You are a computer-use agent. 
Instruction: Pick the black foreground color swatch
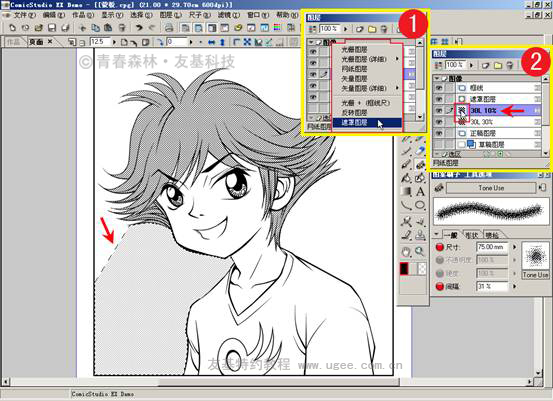tap(404, 269)
